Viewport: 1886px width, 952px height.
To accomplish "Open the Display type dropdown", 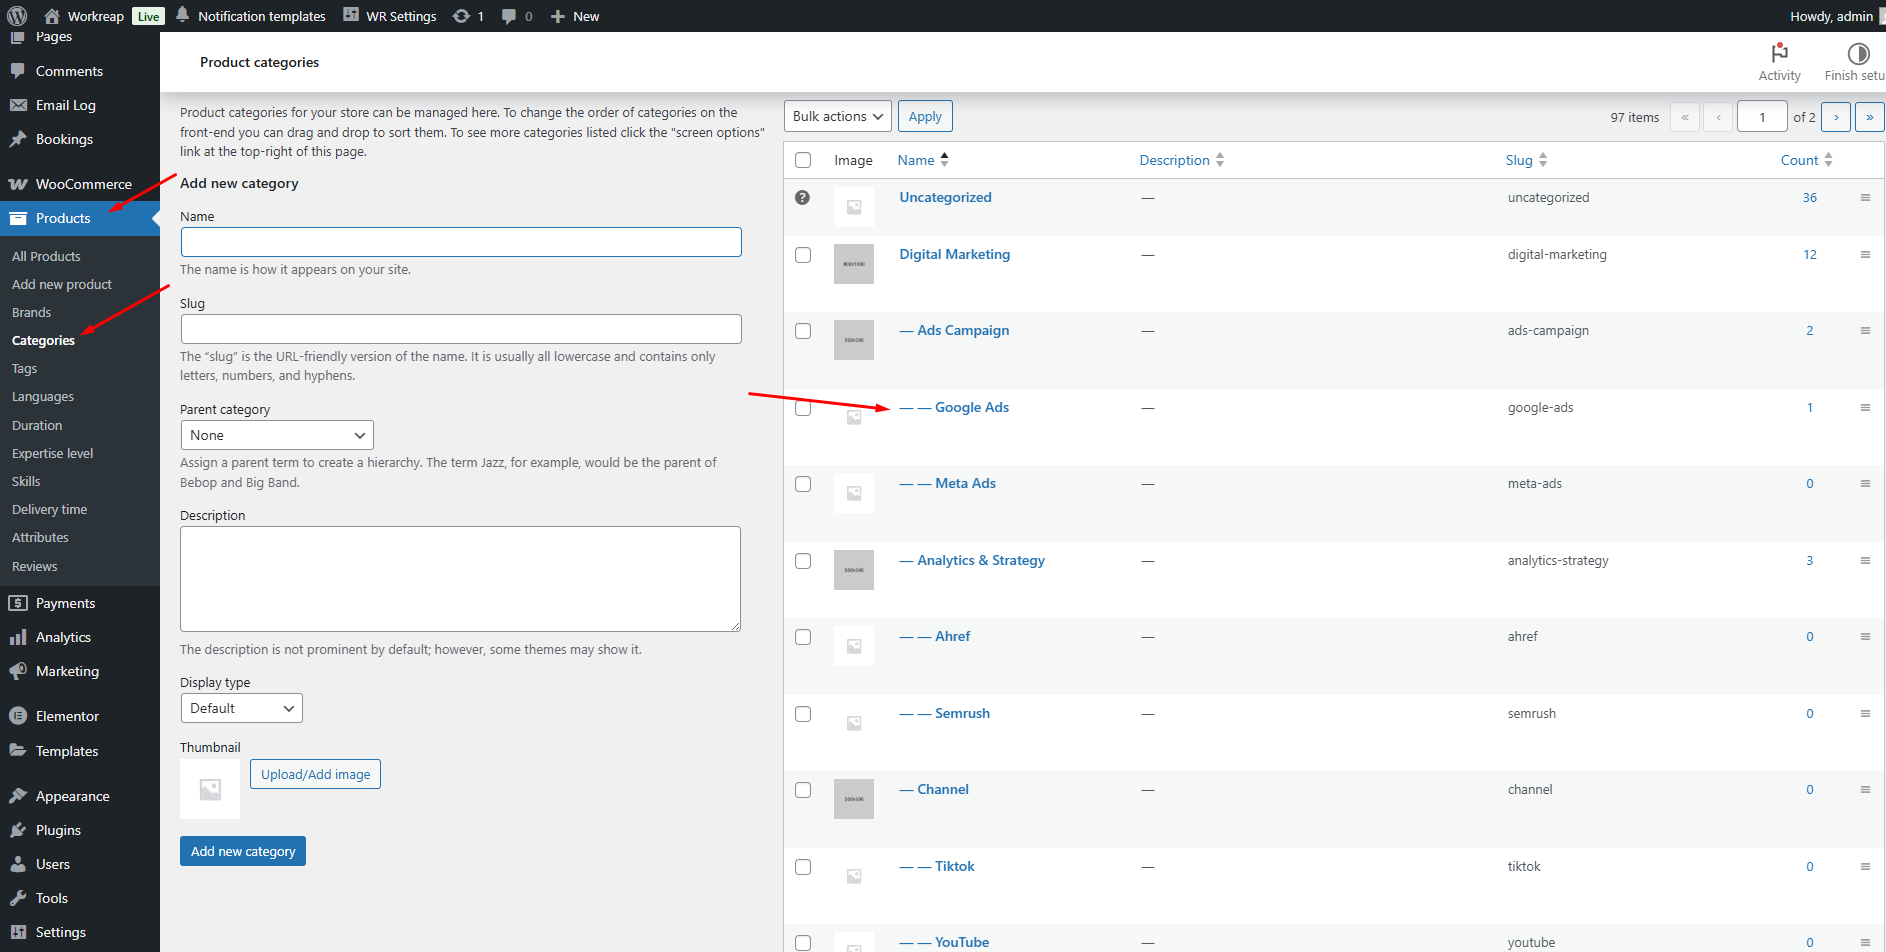I will [241, 708].
